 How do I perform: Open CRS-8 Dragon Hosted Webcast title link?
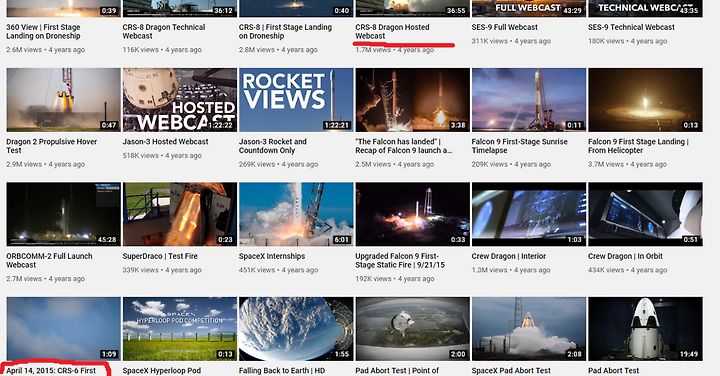[392, 32]
